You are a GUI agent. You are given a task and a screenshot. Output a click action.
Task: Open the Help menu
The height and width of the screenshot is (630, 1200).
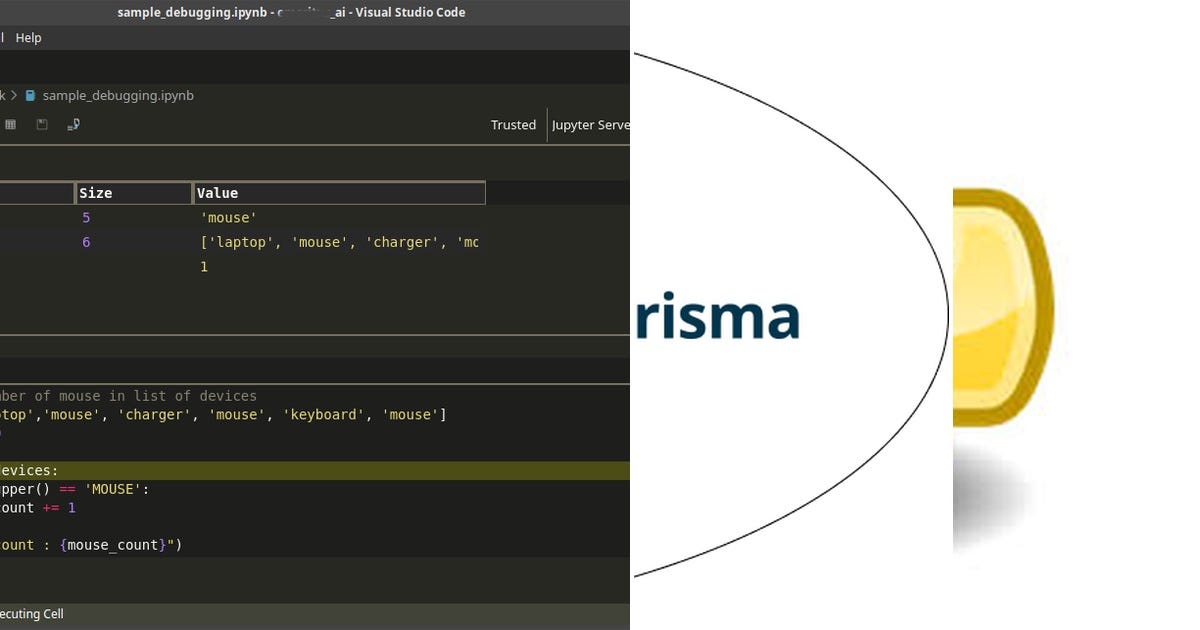coord(28,37)
